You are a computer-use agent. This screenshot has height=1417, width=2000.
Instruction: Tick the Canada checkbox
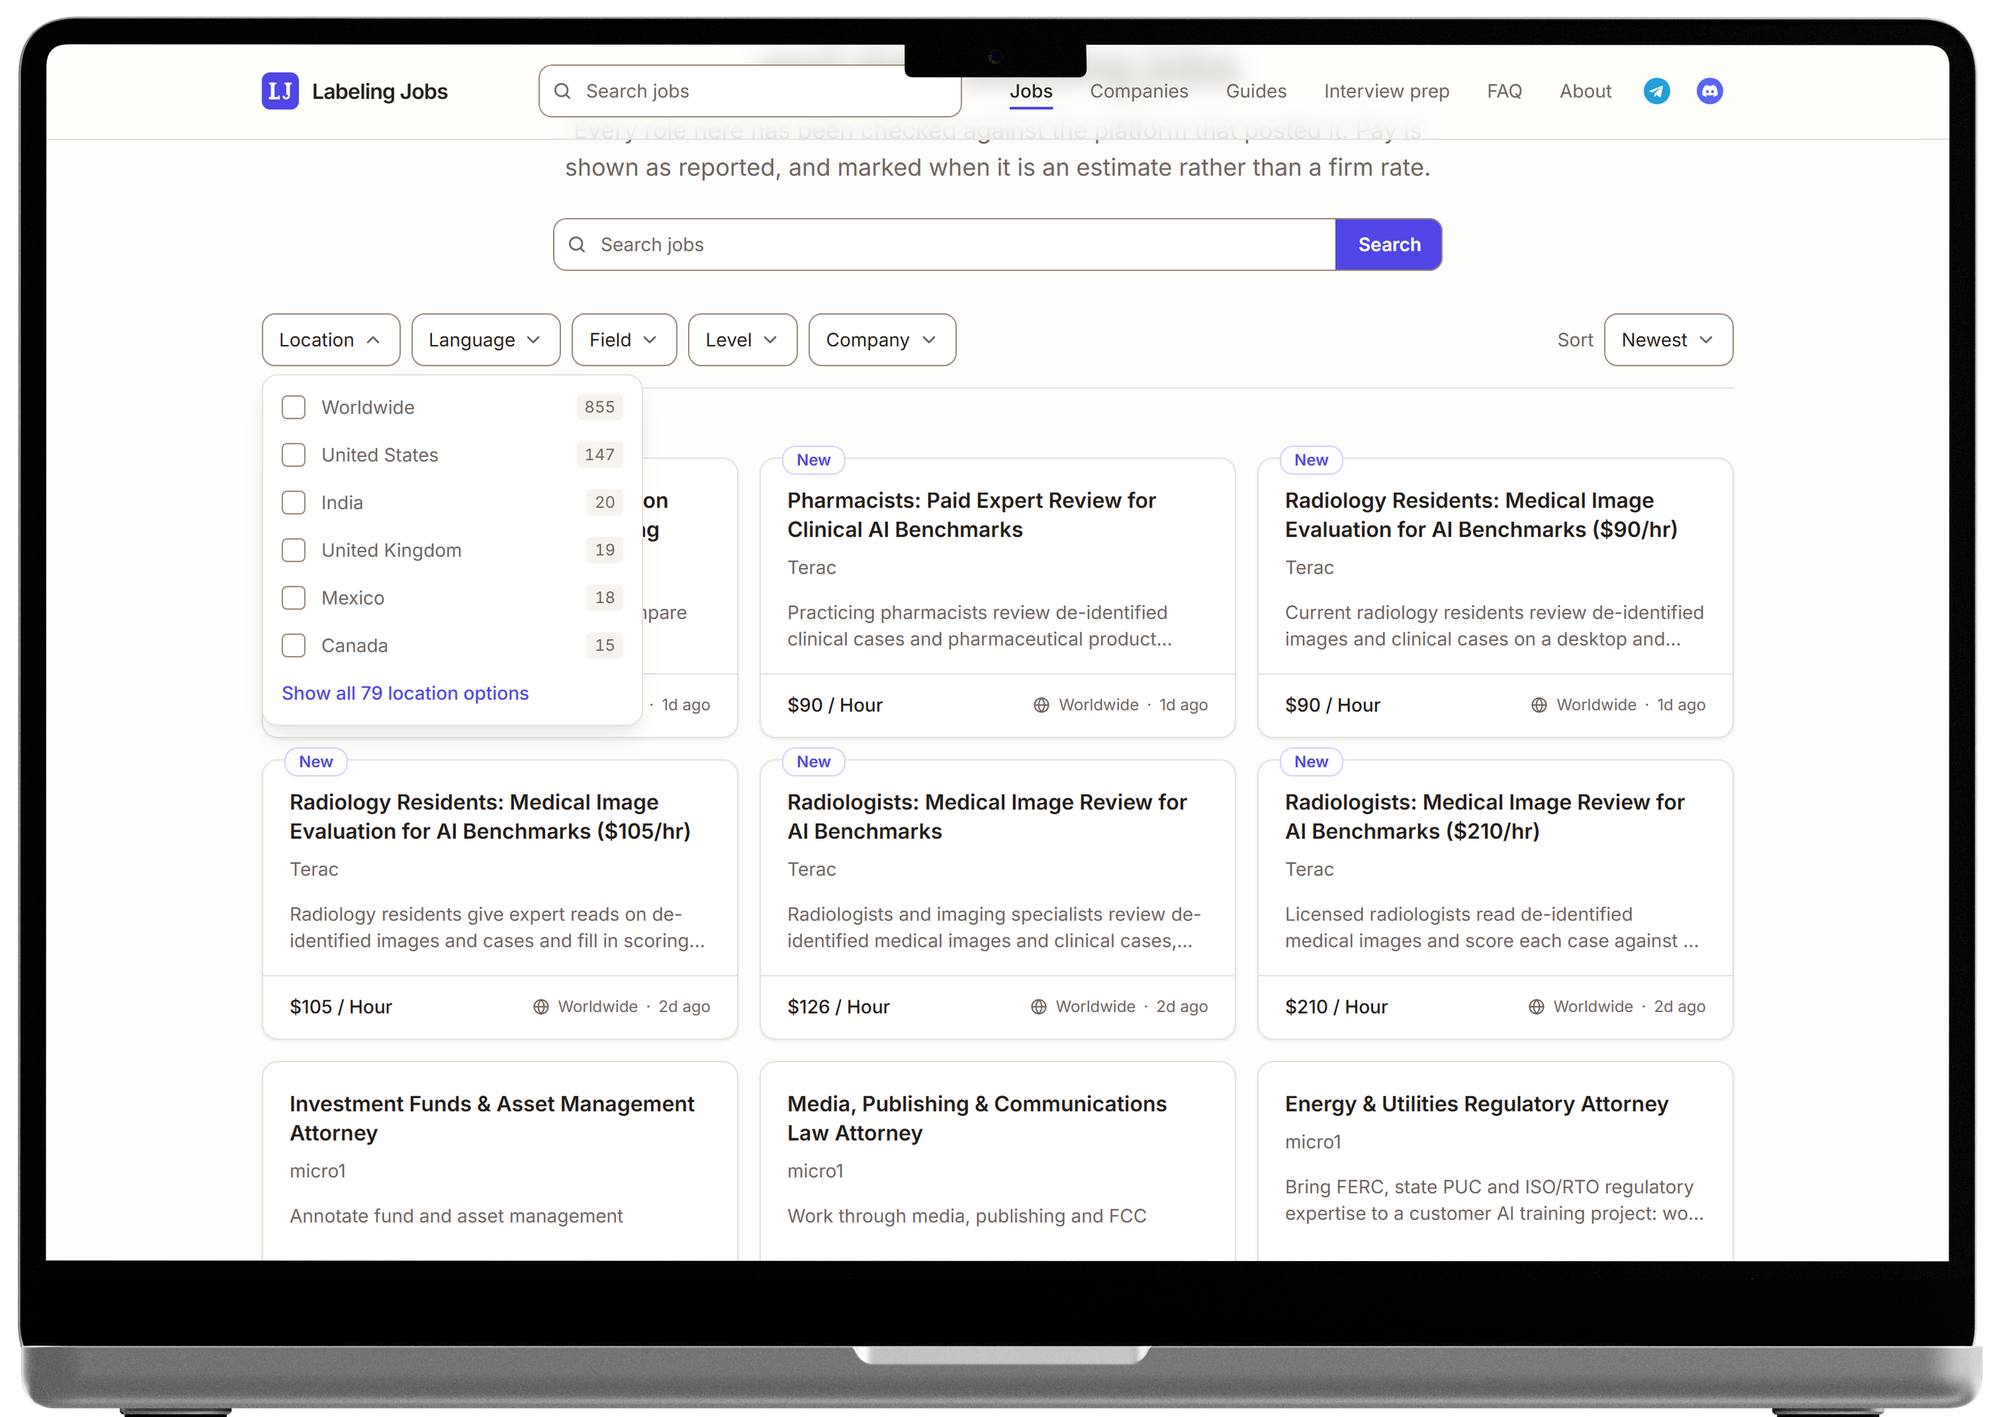click(x=293, y=646)
